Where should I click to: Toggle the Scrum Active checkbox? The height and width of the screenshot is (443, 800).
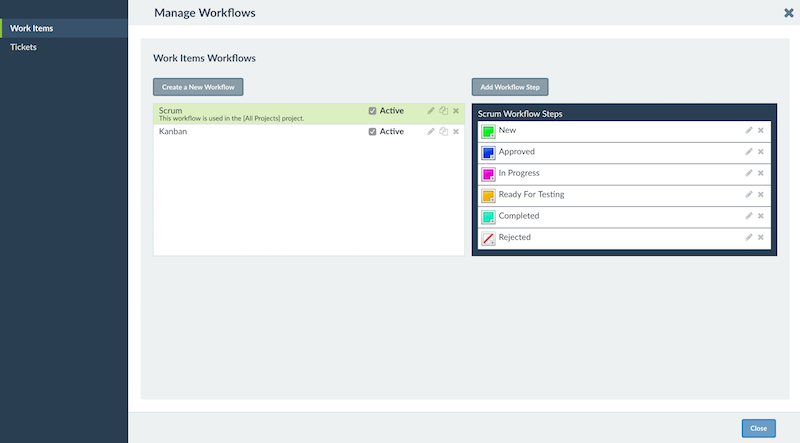pos(372,111)
